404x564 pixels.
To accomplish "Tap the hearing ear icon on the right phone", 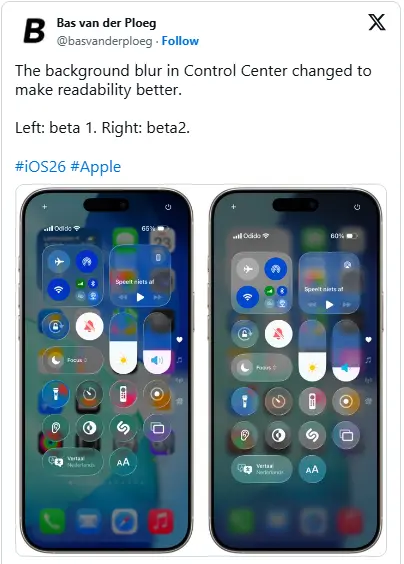I will click(244, 435).
